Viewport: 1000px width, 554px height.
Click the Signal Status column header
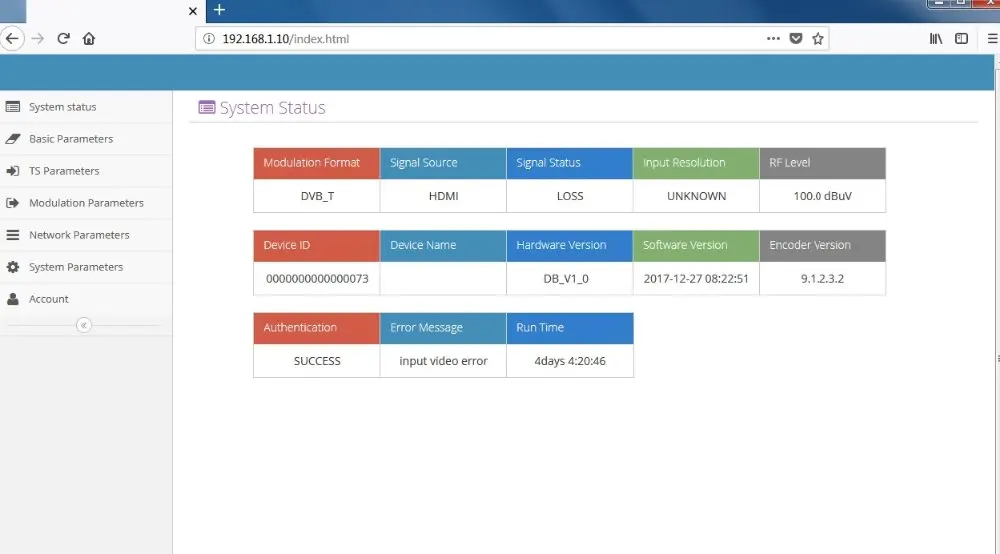570,163
